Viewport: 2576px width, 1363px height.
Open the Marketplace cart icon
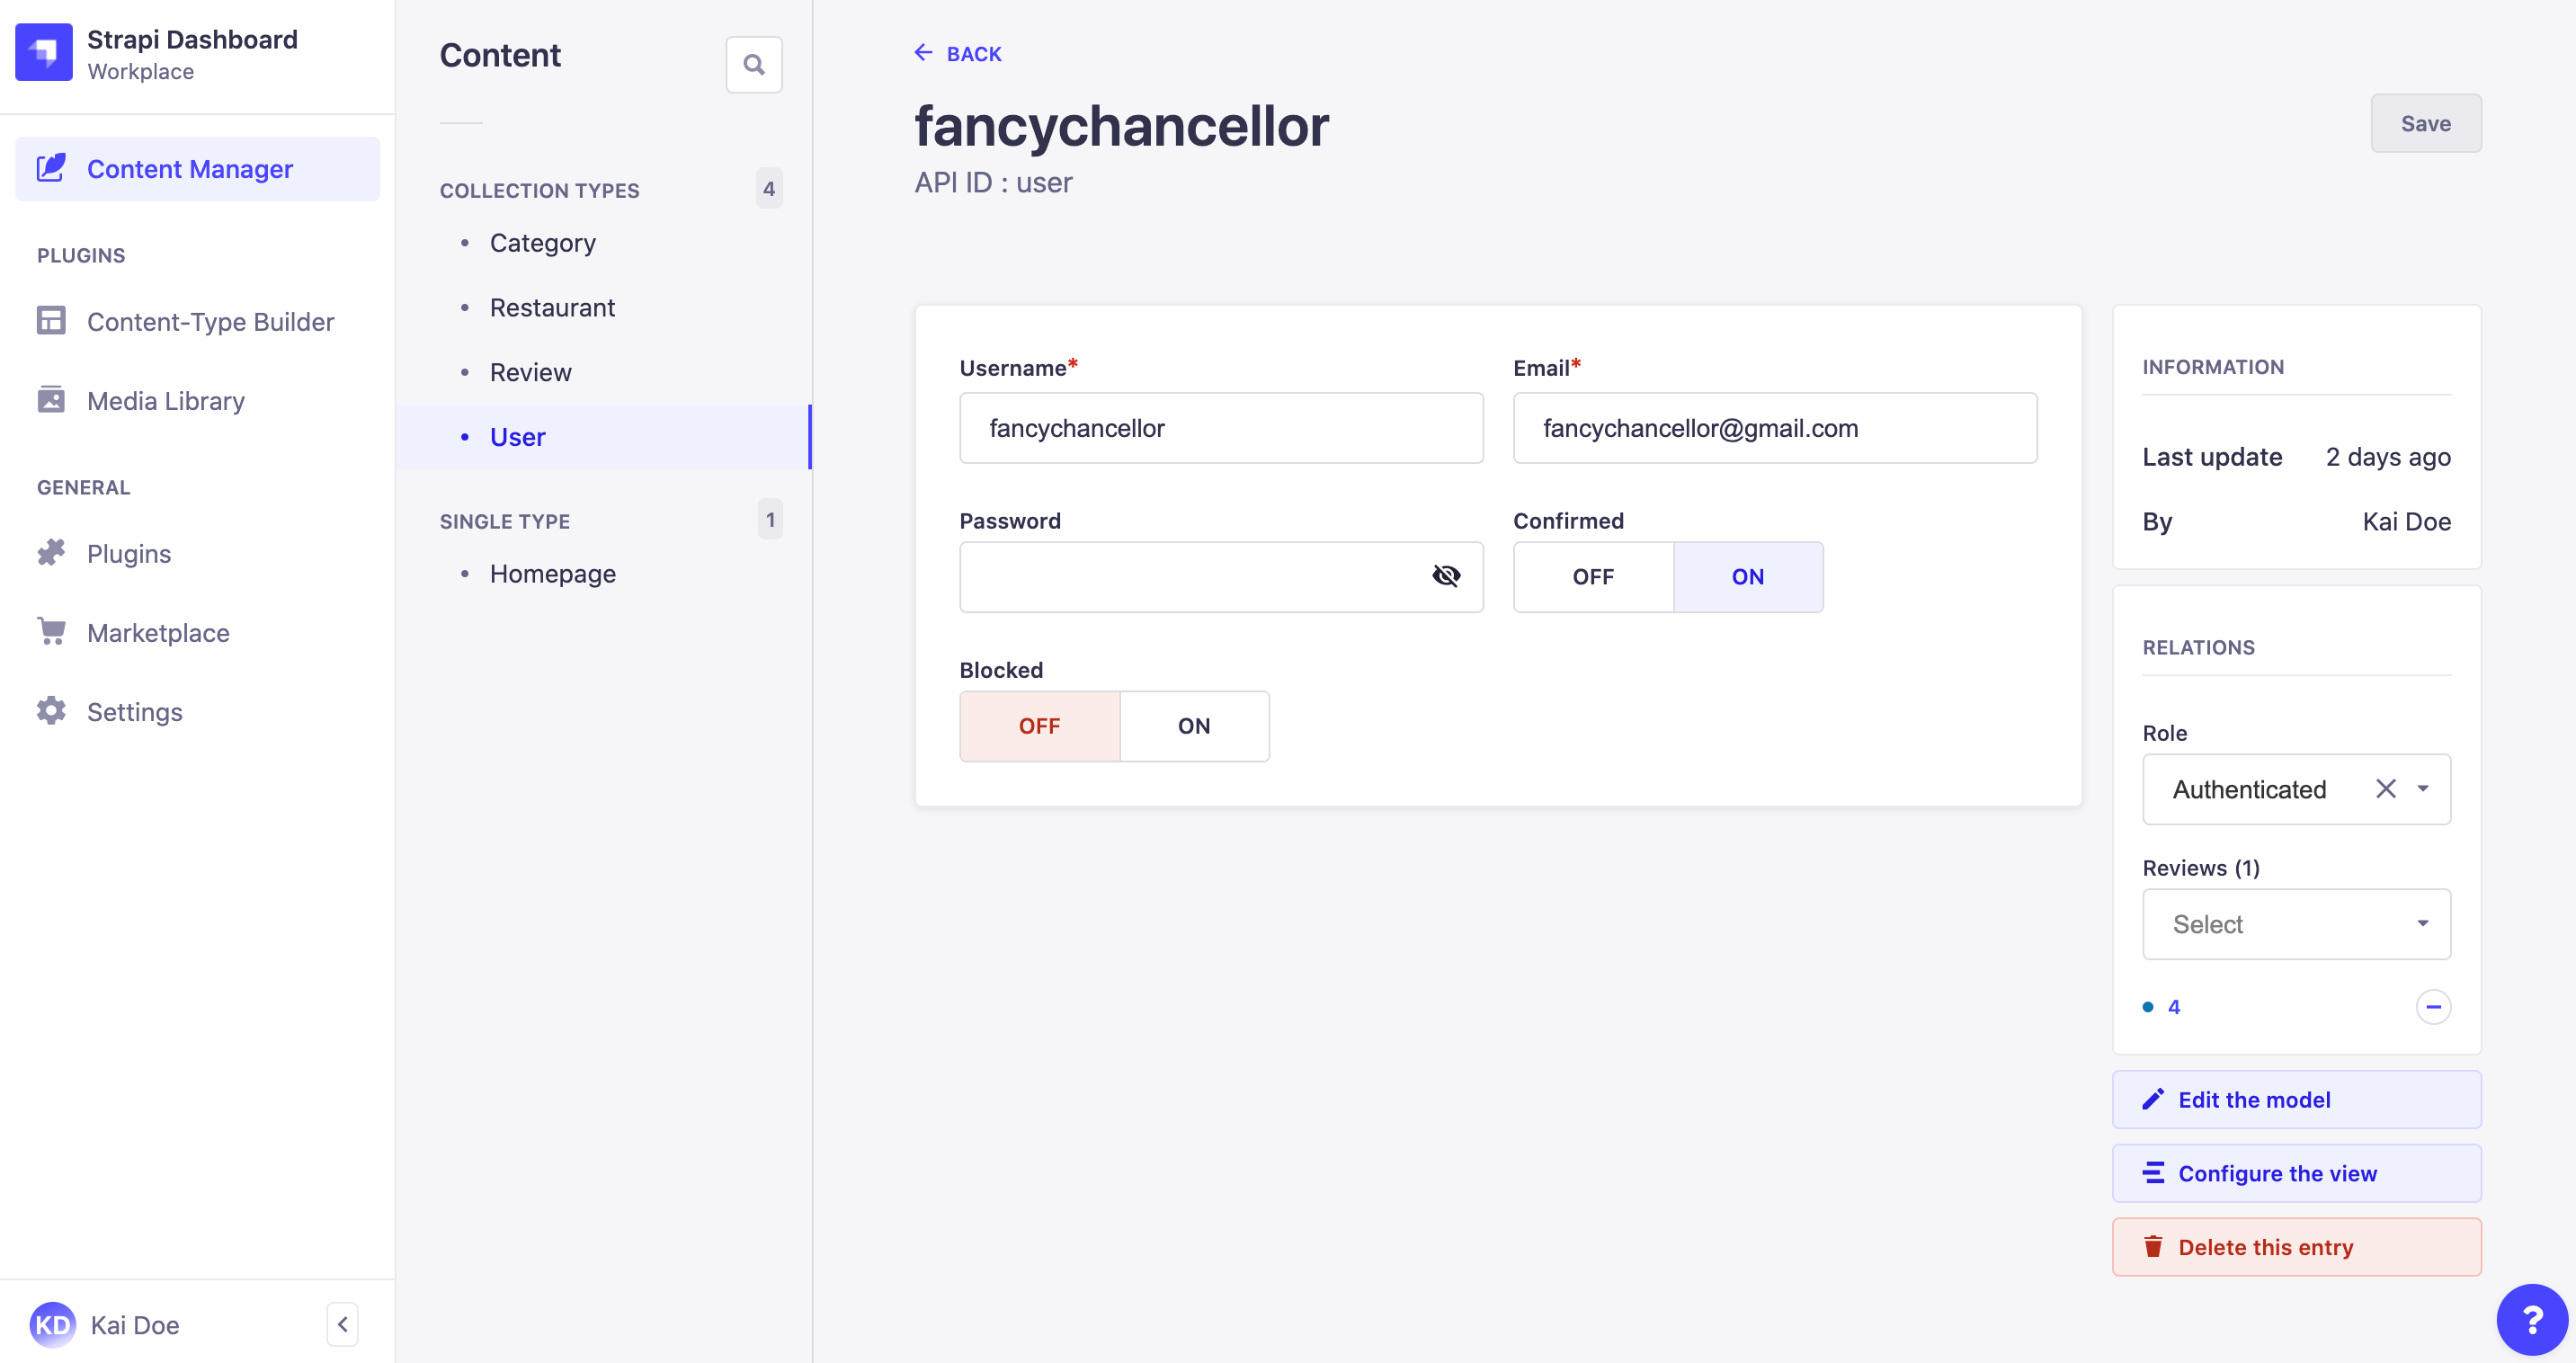51,632
